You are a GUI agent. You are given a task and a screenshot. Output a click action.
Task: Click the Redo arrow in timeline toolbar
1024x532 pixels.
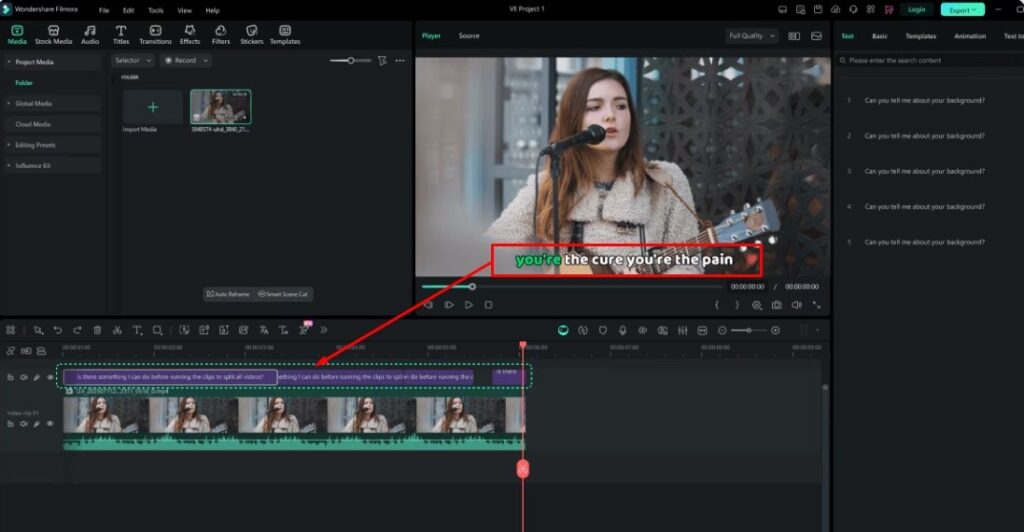77,330
